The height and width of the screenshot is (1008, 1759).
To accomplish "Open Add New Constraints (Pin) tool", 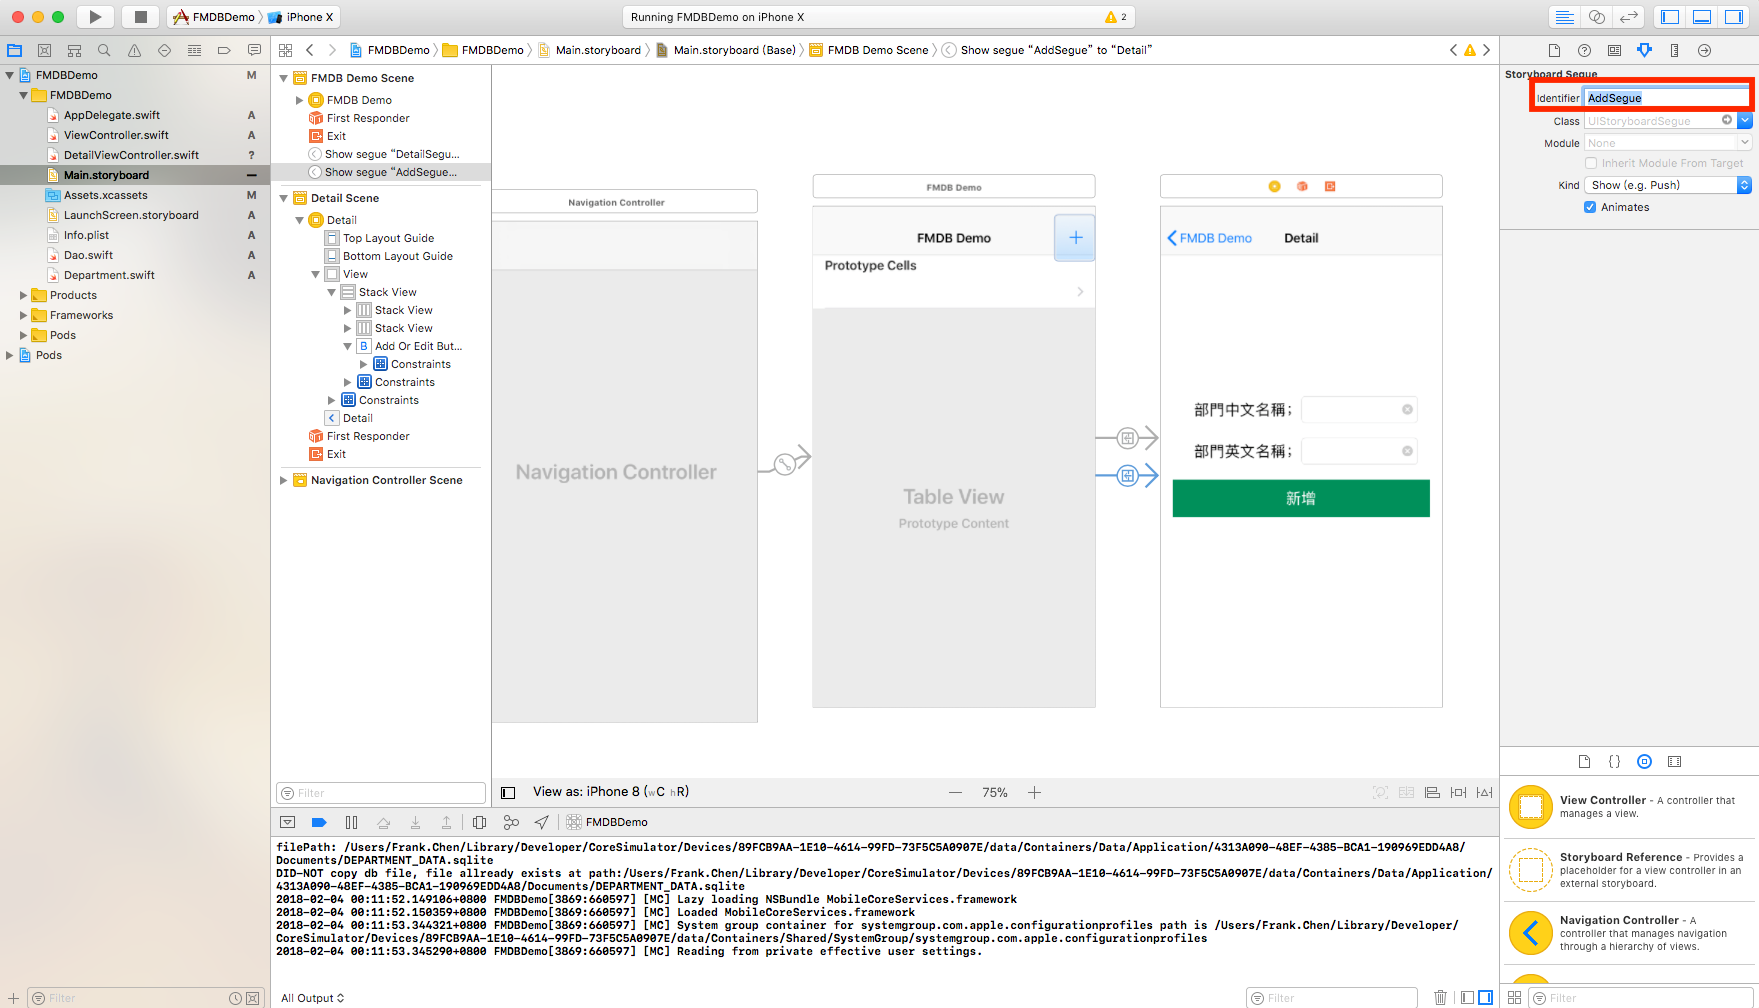I will coord(1458,792).
